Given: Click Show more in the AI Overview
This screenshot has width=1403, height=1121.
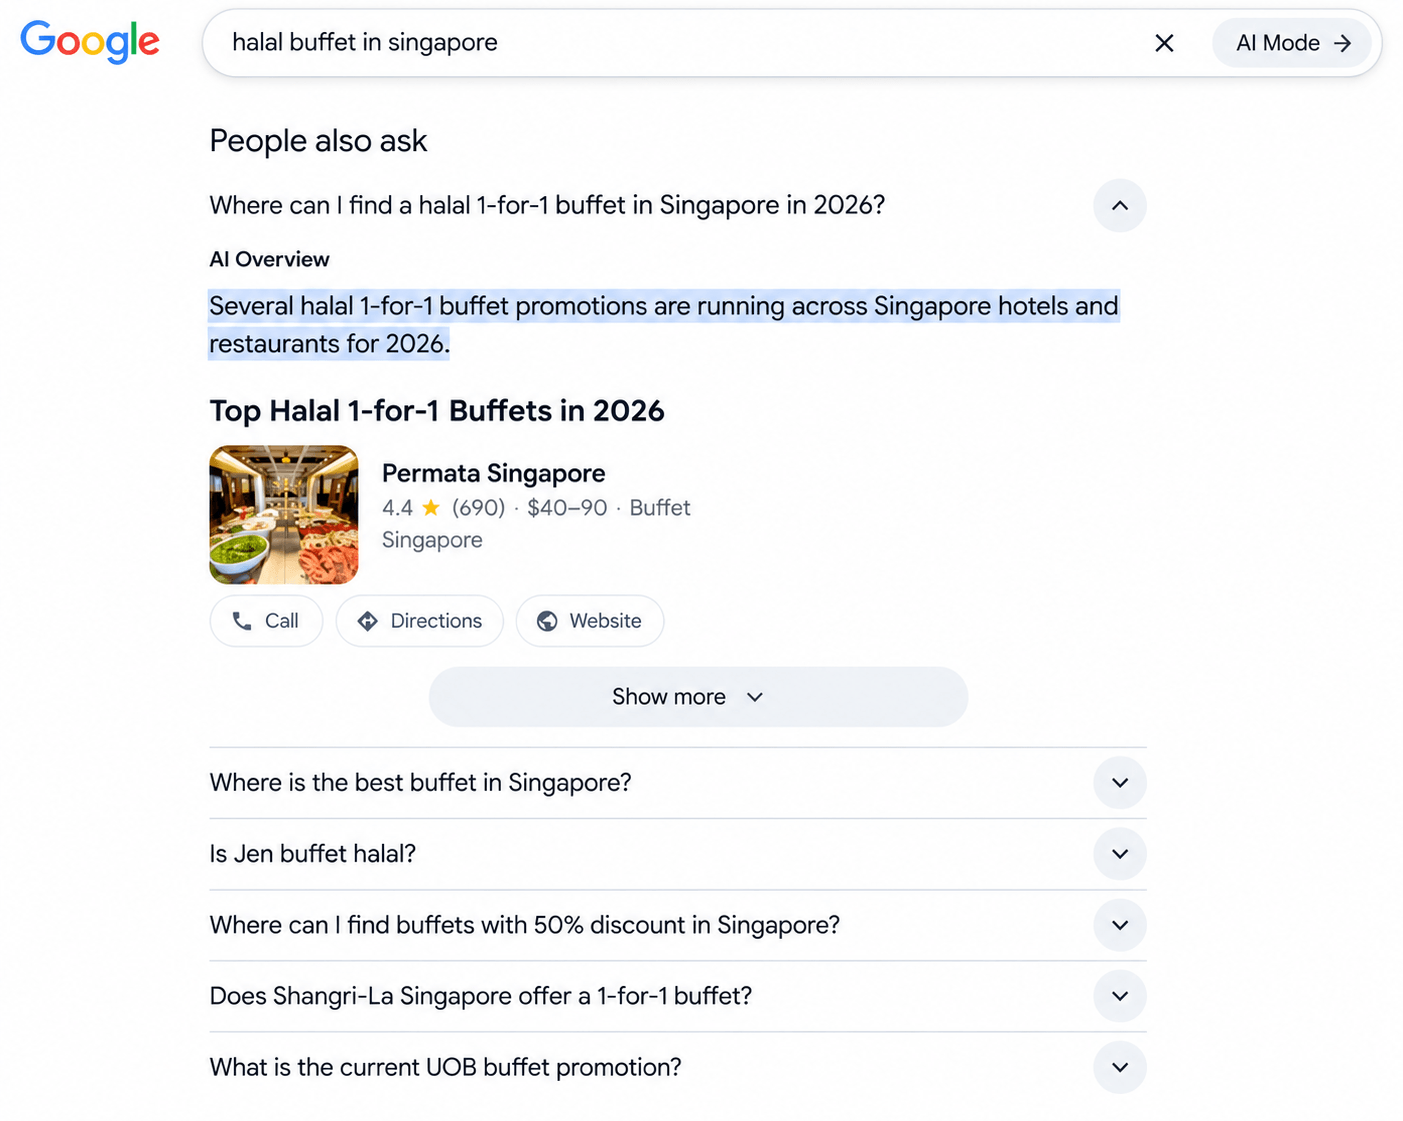Looking at the screenshot, I should 698,697.
